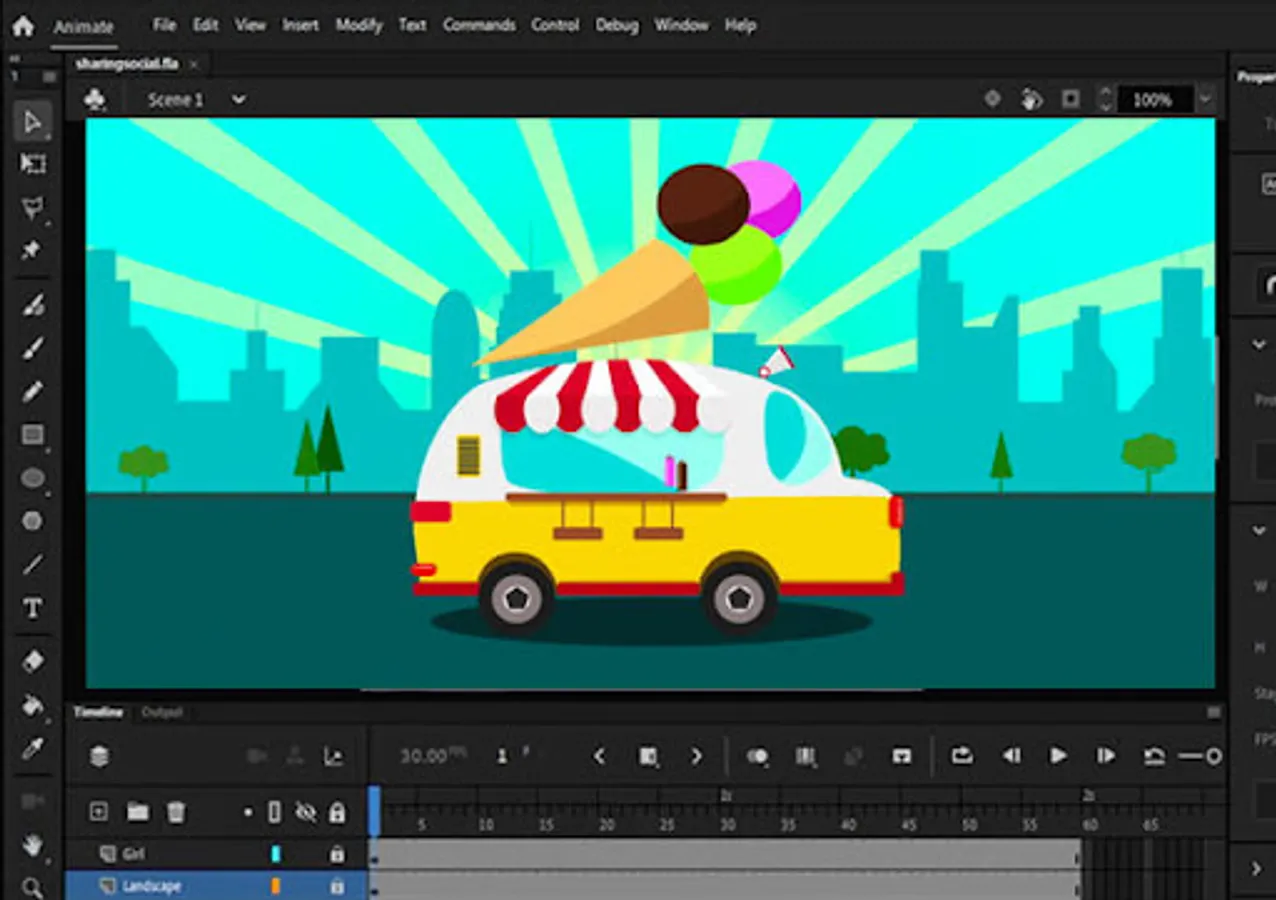Image resolution: width=1276 pixels, height=900 pixels.
Task: Choose the Rectangle tool
Action: point(33,435)
